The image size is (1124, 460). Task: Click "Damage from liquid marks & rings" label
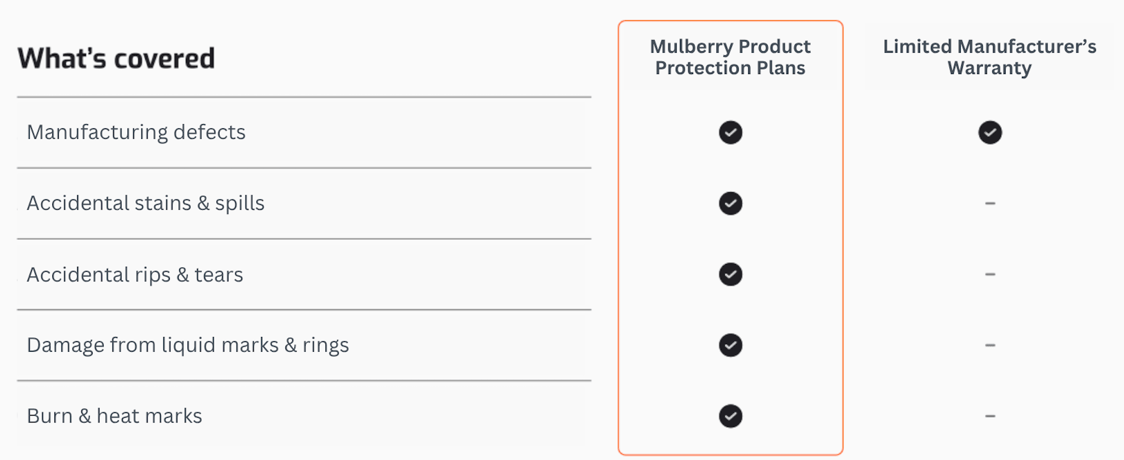(188, 345)
